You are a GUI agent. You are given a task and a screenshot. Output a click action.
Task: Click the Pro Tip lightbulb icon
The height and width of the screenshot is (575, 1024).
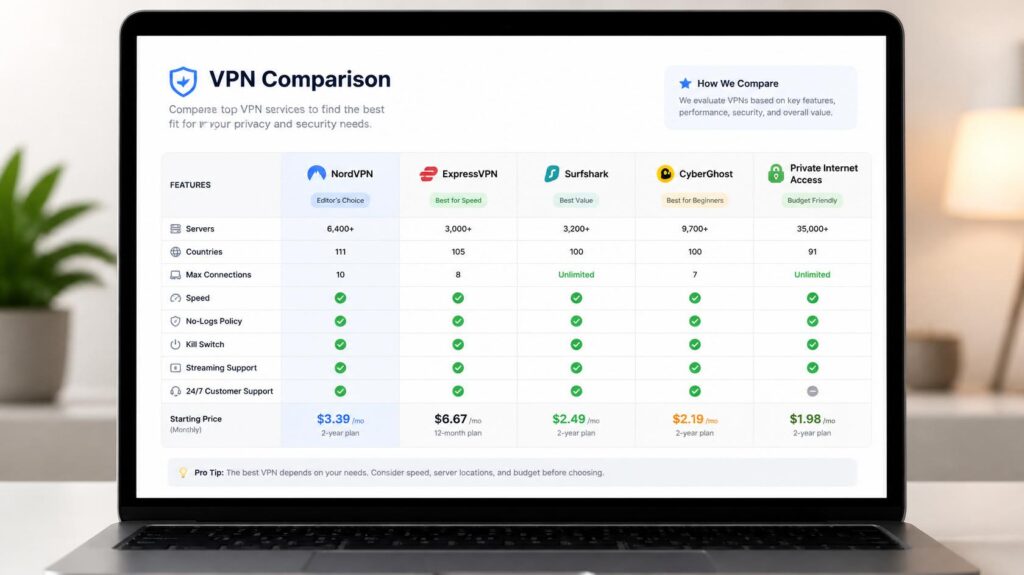pos(183,472)
